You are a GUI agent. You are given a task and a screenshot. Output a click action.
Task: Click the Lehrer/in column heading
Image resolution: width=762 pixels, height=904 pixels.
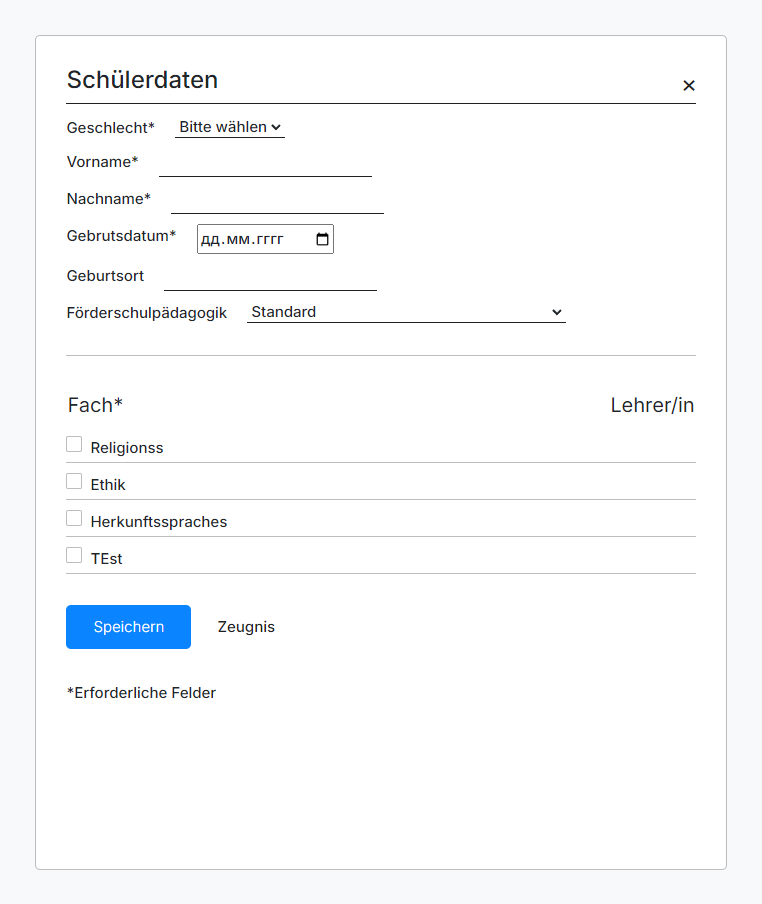click(652, 405)
